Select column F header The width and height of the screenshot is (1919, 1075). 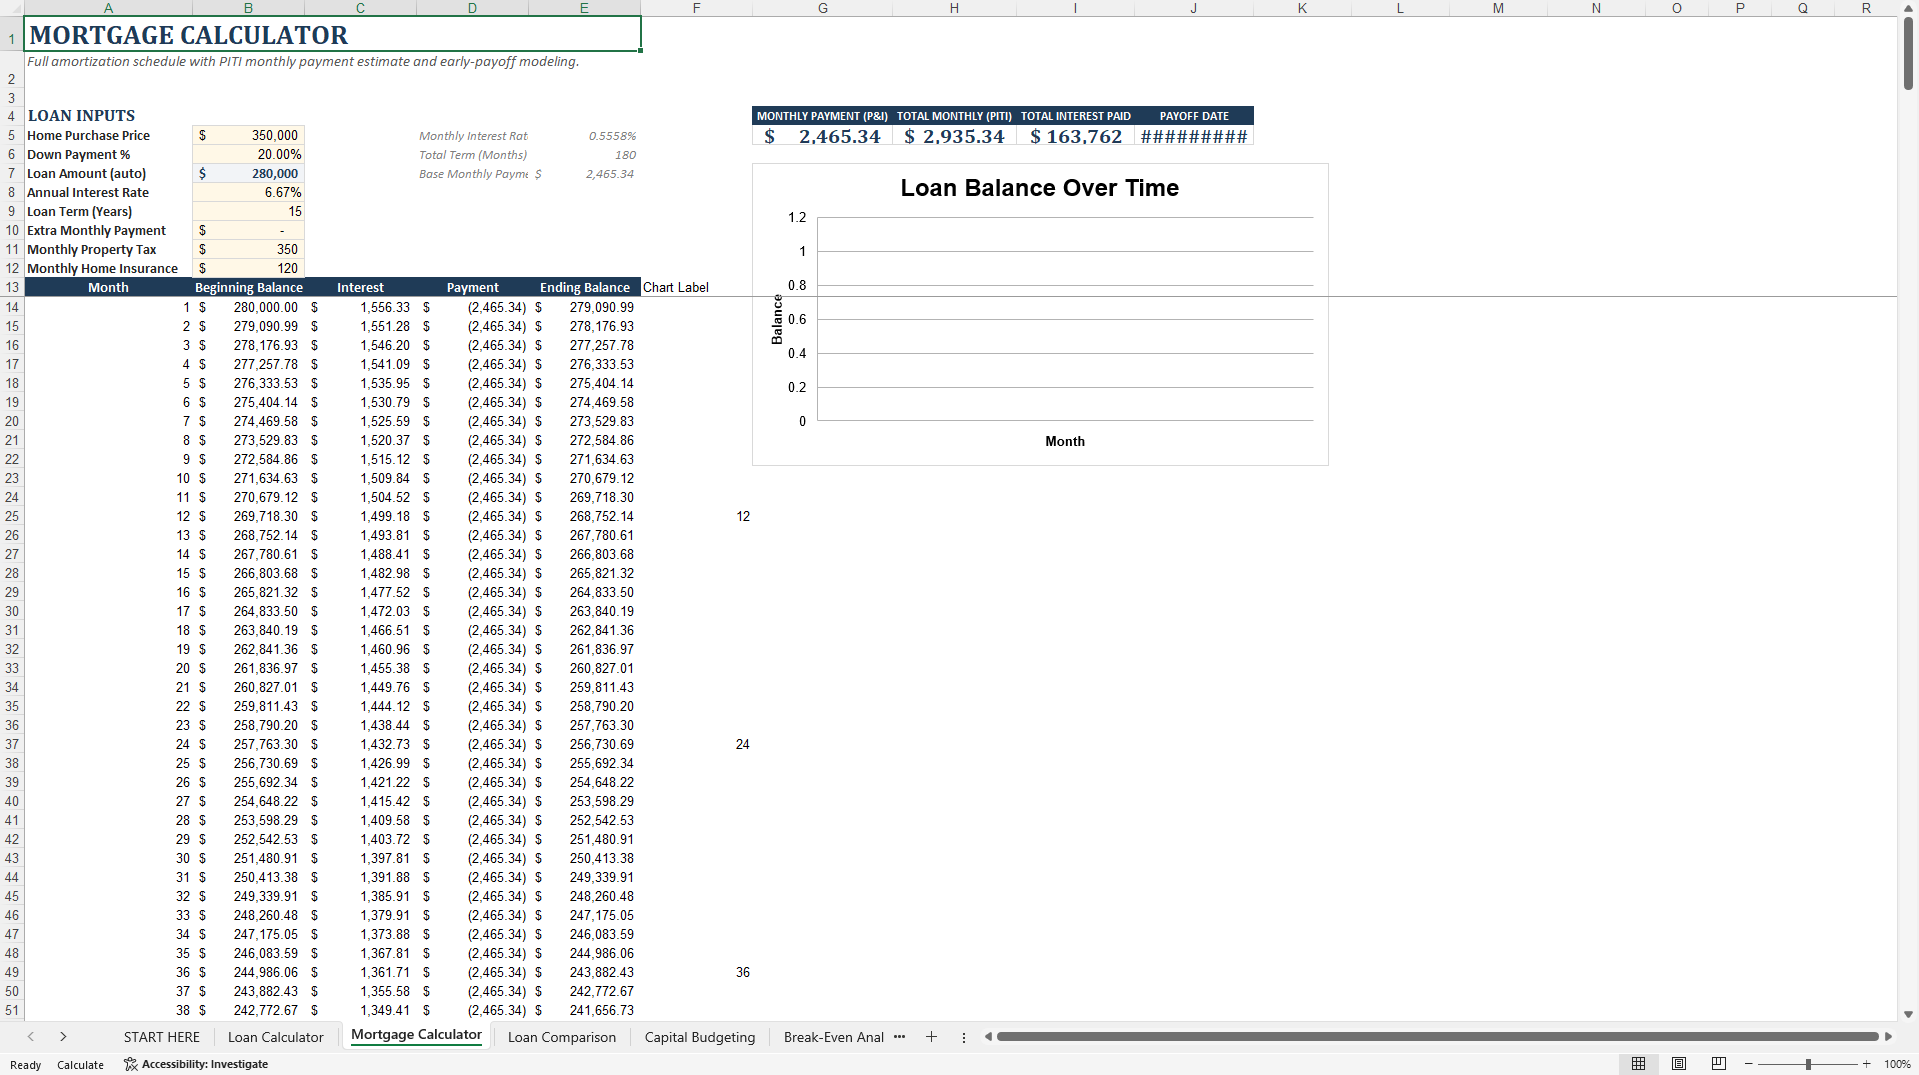696,8
